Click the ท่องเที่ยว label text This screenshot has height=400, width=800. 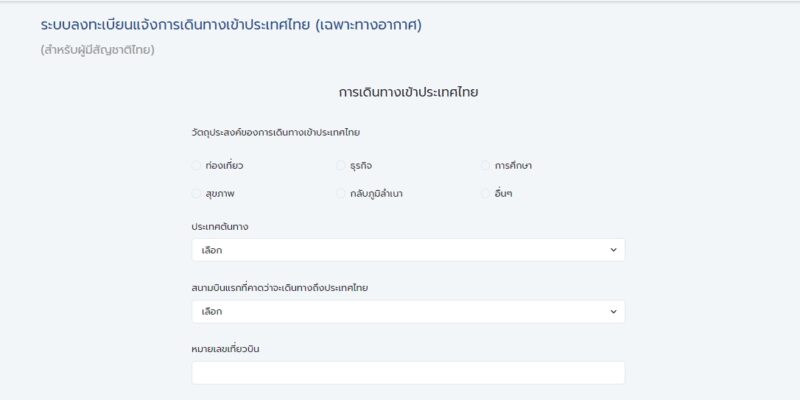224,165
